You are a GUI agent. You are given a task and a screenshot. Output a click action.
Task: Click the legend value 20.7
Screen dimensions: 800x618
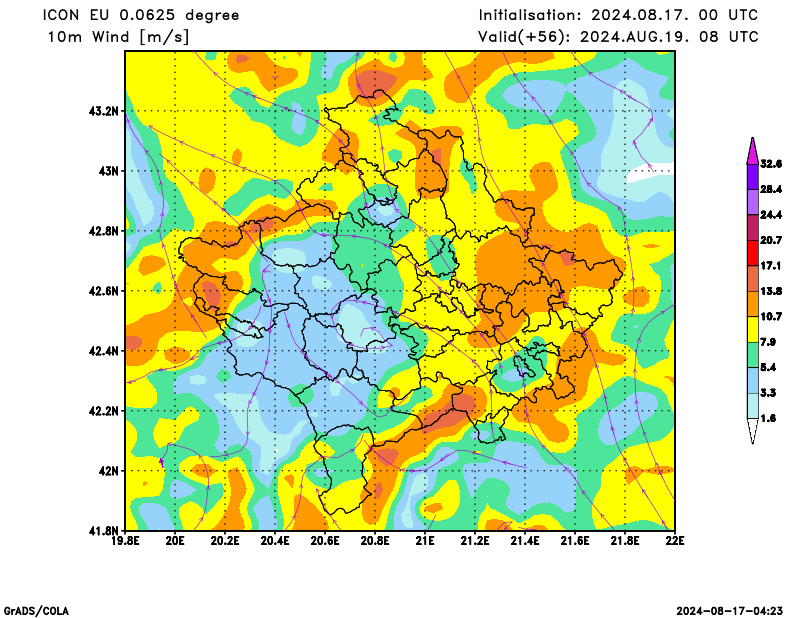pos(771,240)
